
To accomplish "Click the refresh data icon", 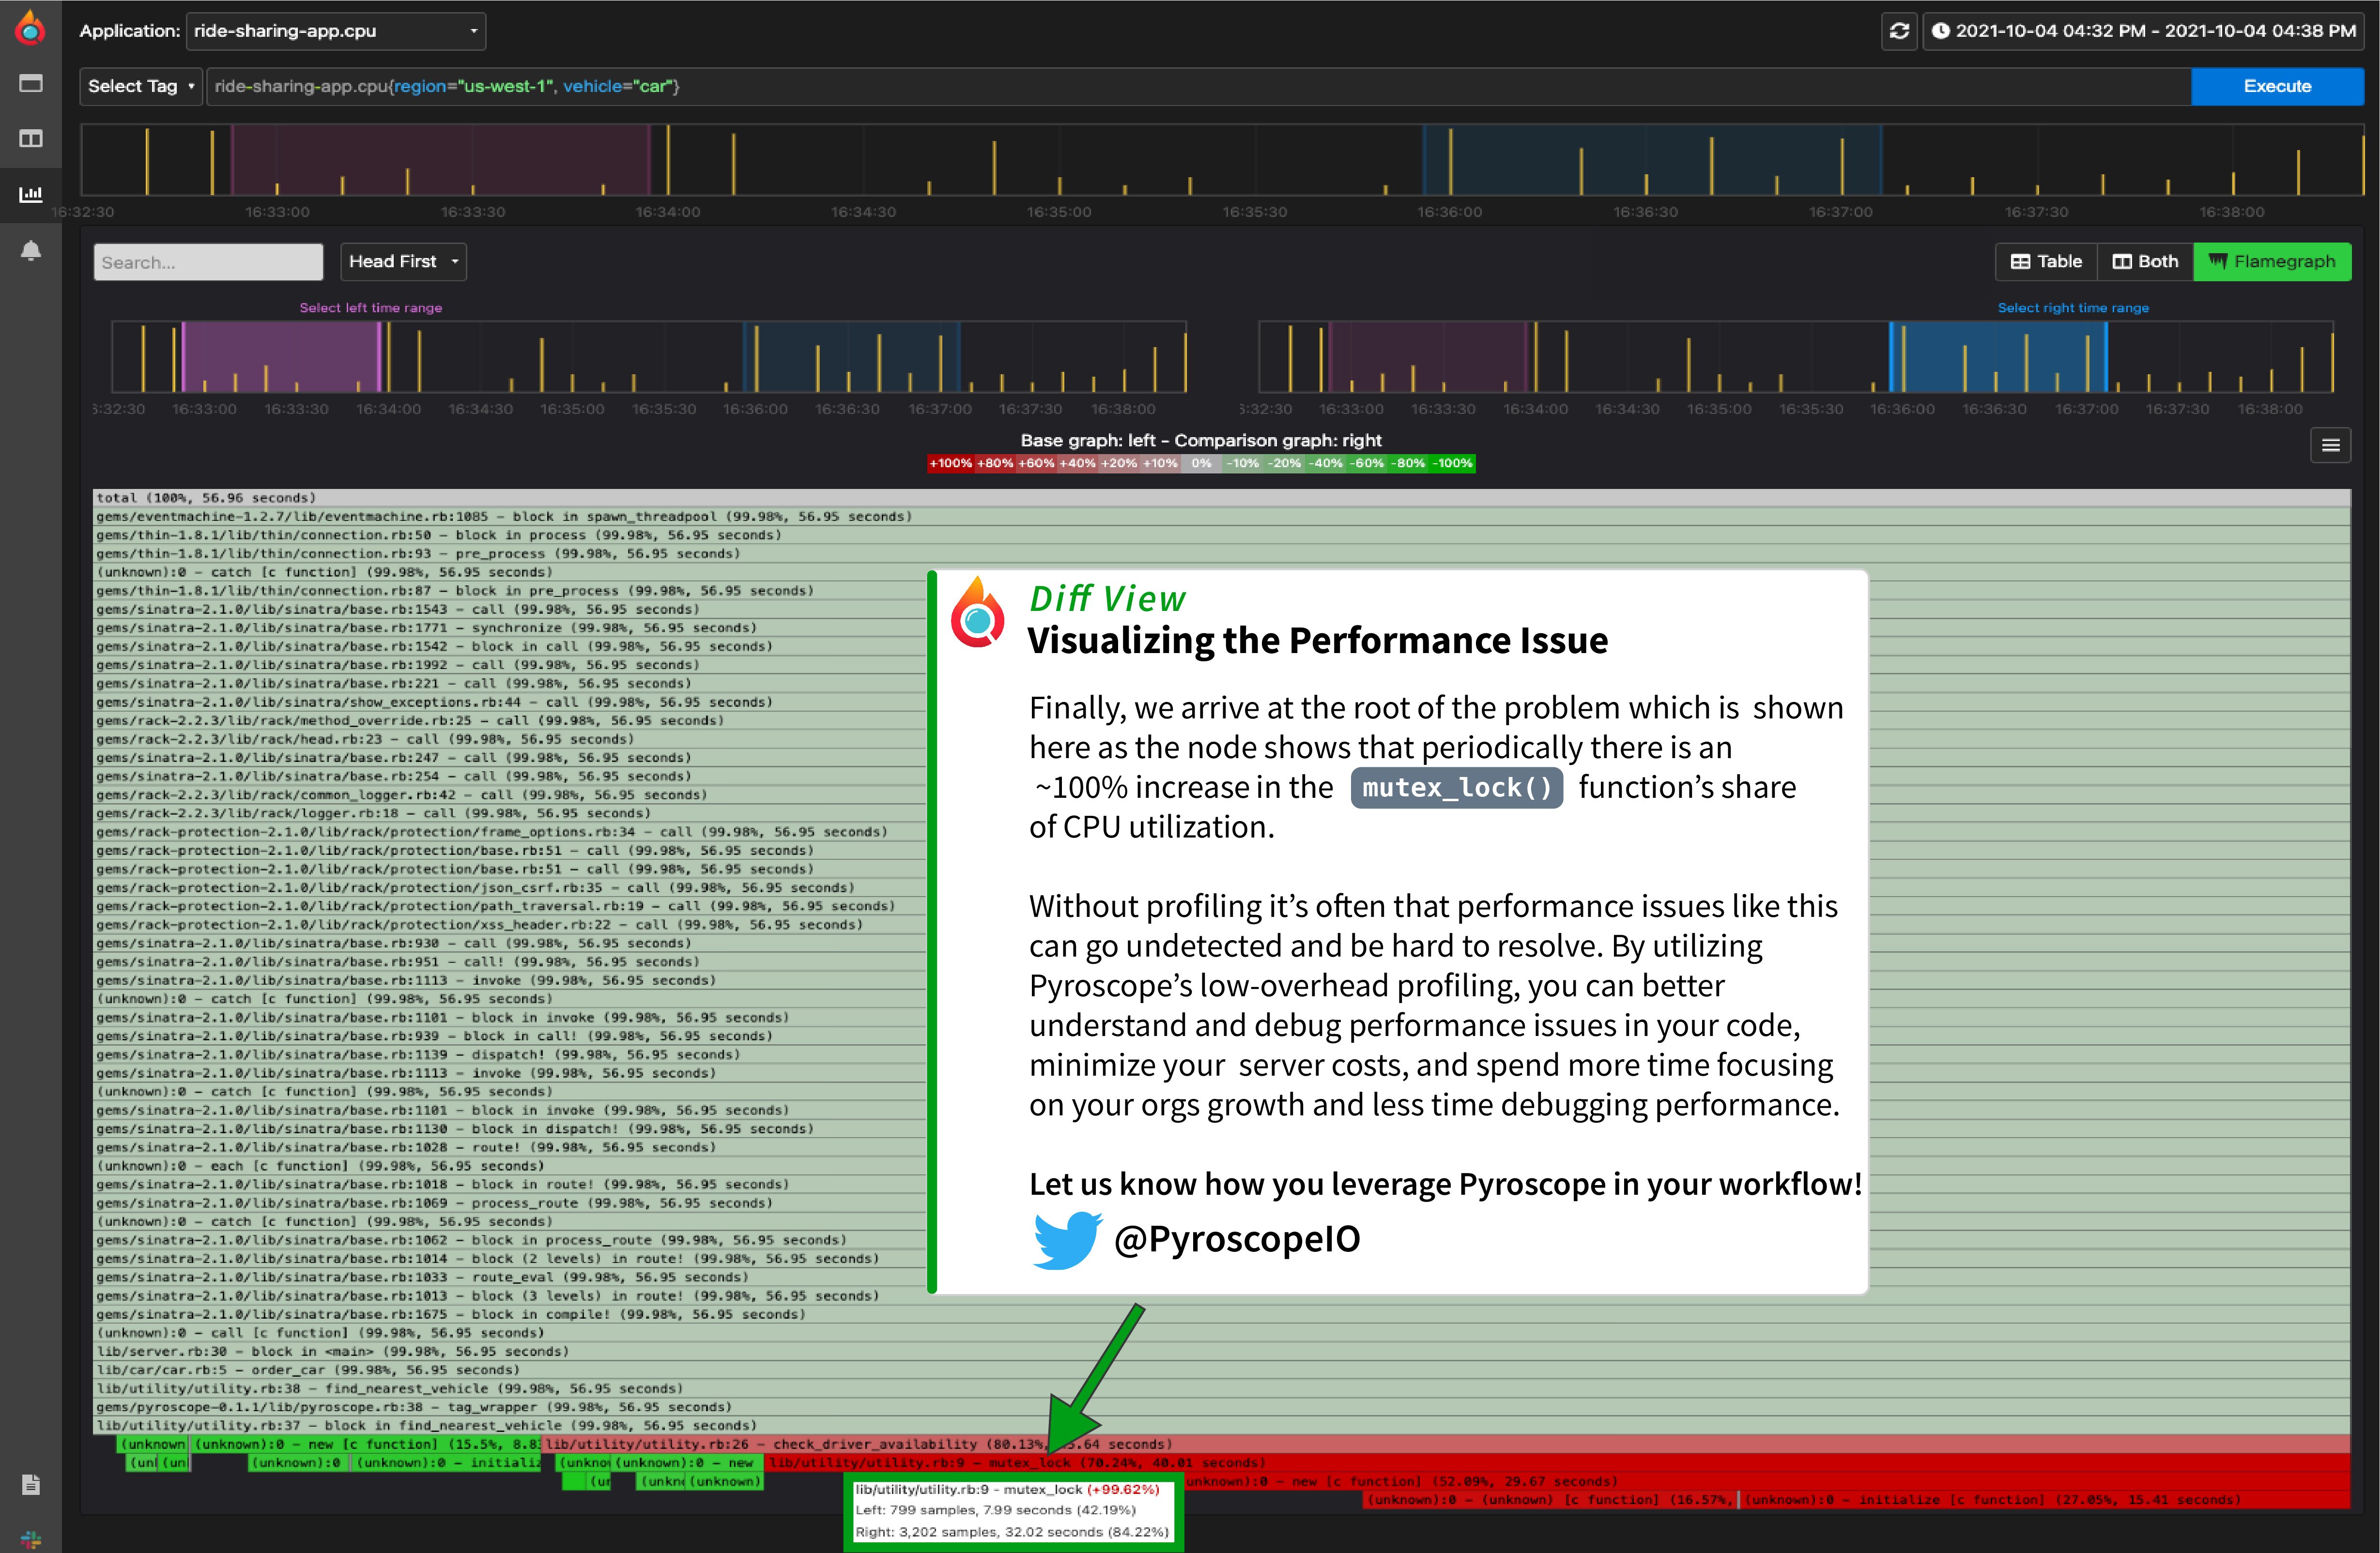I will tap(1898, 31).
